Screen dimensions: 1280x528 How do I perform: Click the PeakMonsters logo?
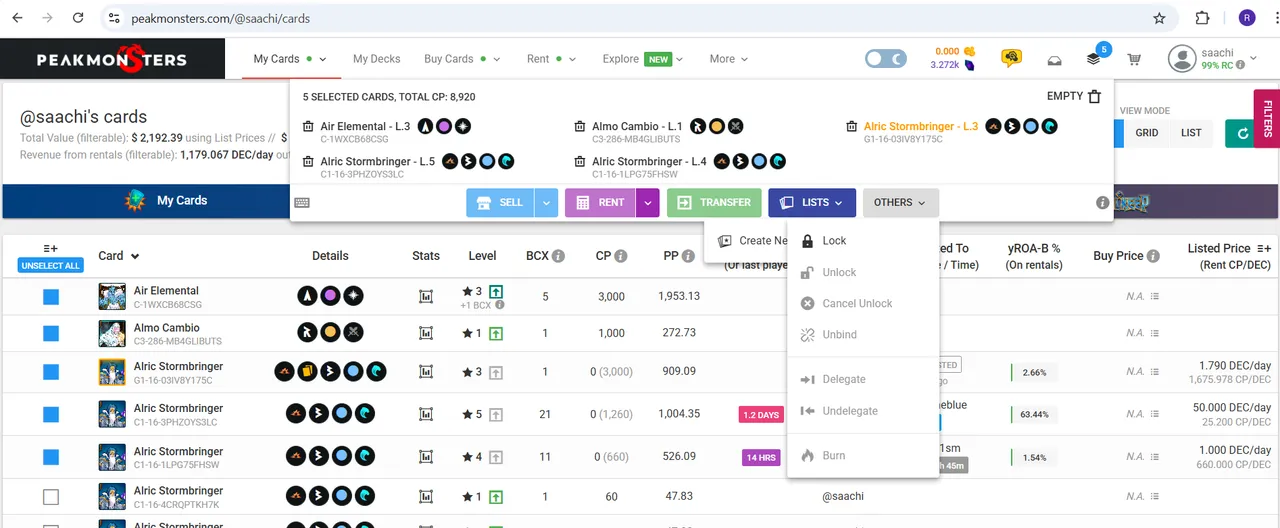coord(112,59)
